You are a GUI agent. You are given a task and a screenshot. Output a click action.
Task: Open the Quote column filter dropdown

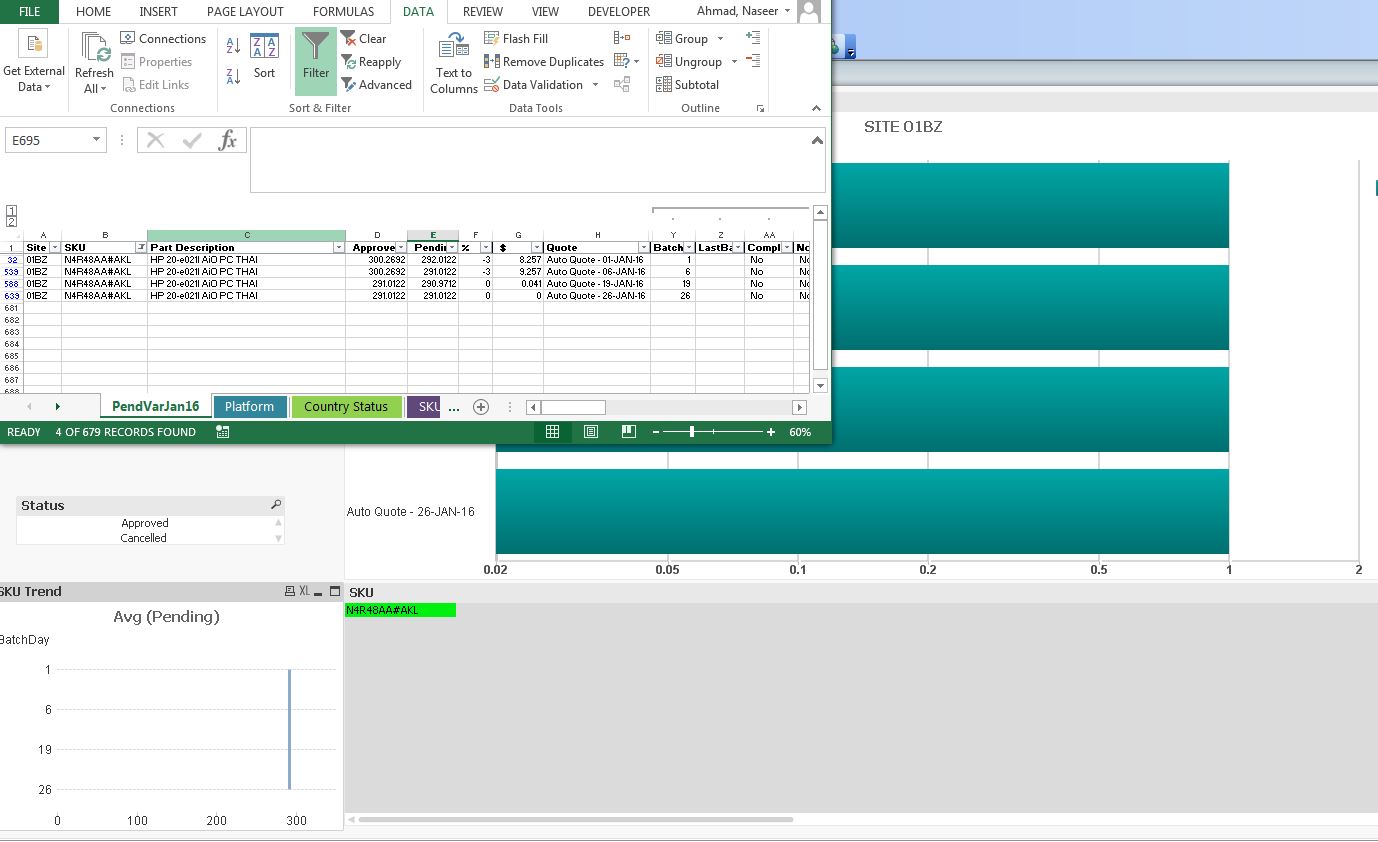click(x=644, y=247)
